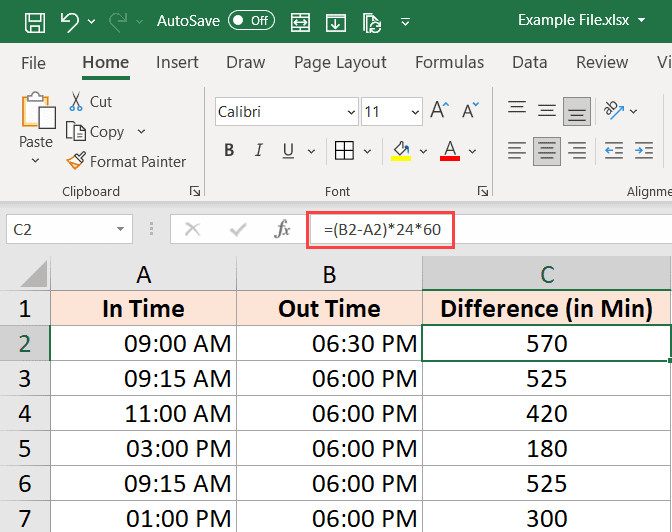This screenshot has height=532, width=672.
Task: Click the Save icon in title bar
Action: [33, 20]
